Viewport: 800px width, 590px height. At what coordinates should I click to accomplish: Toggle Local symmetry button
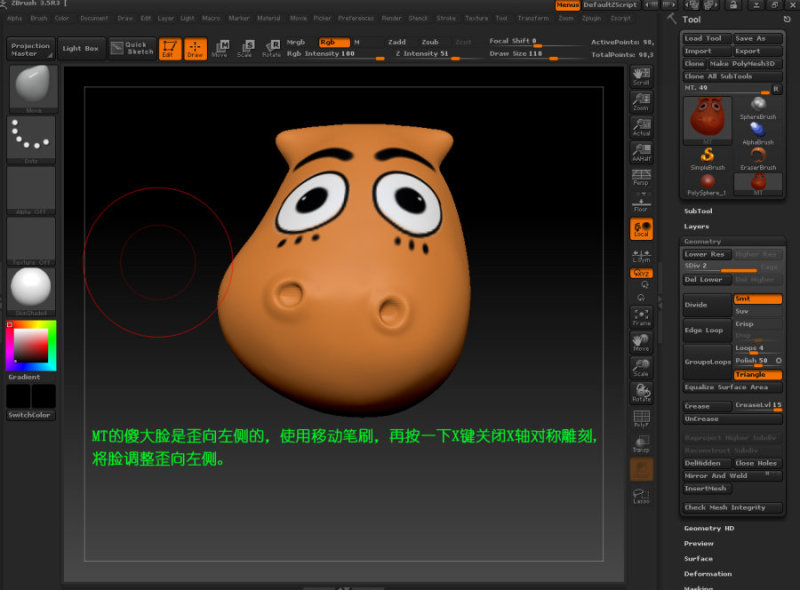[641, 229]
